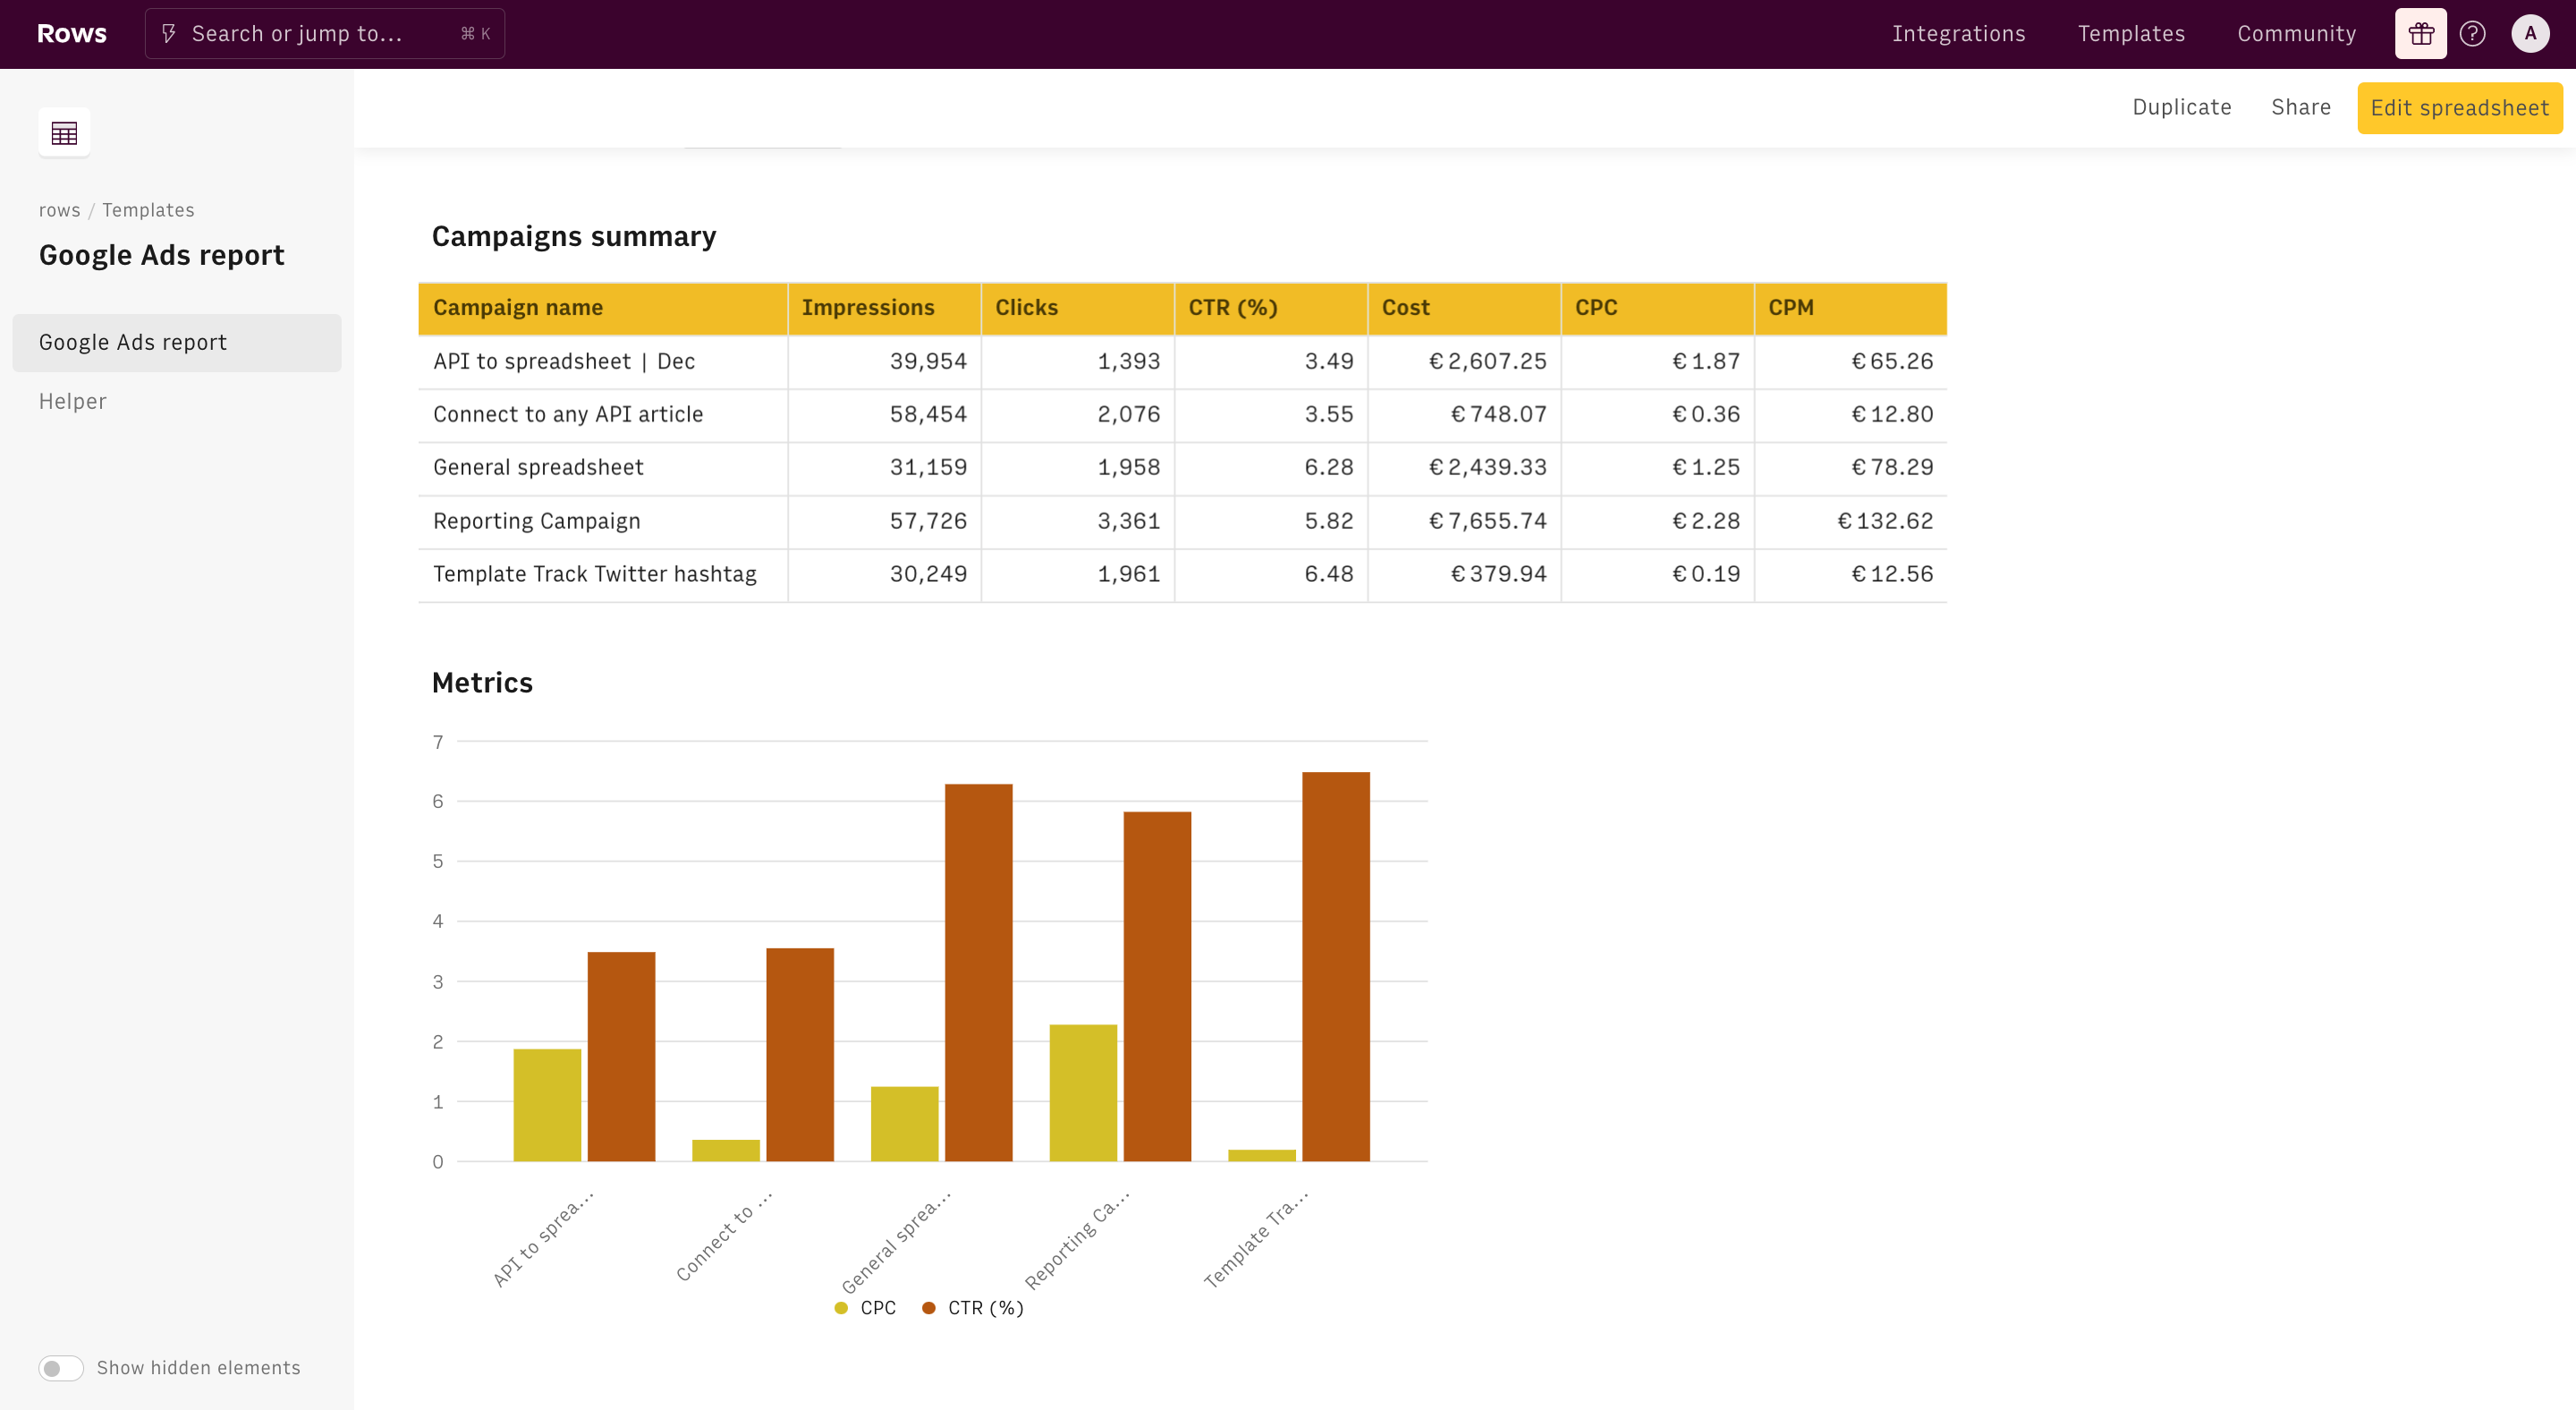2576x1410 pixels.
Task: Click the gift rewards icon
Action: click(x=2420, y=34)
